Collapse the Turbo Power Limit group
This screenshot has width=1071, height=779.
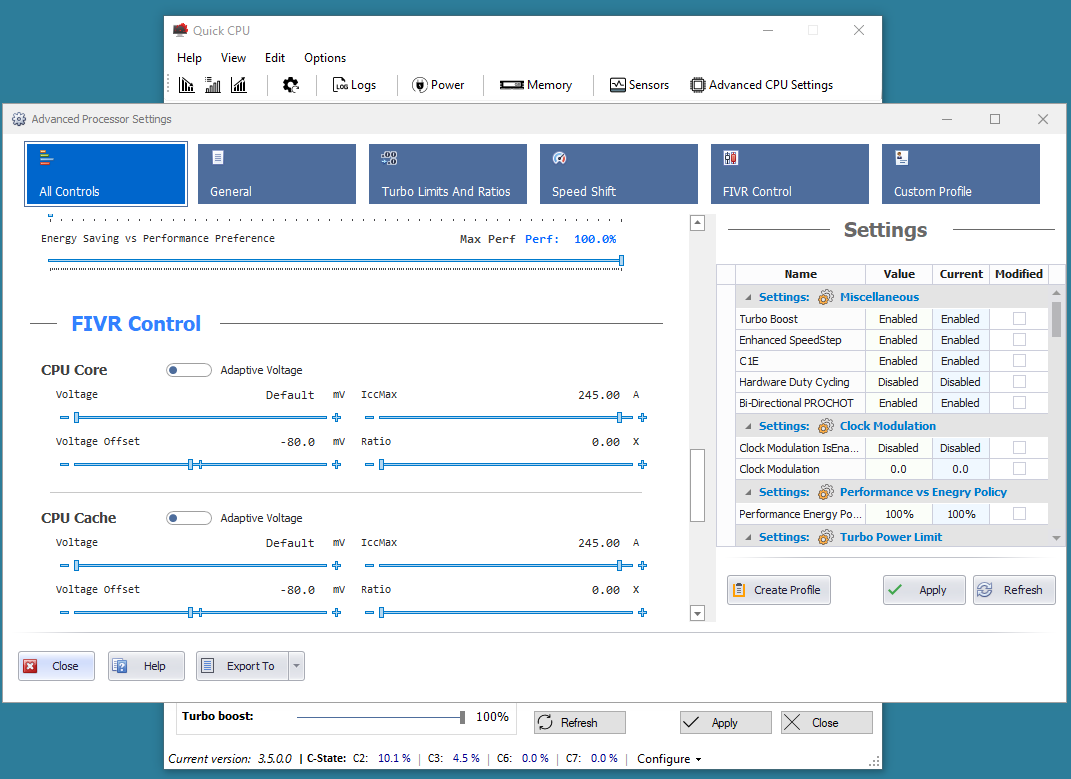tap(748, 538)
